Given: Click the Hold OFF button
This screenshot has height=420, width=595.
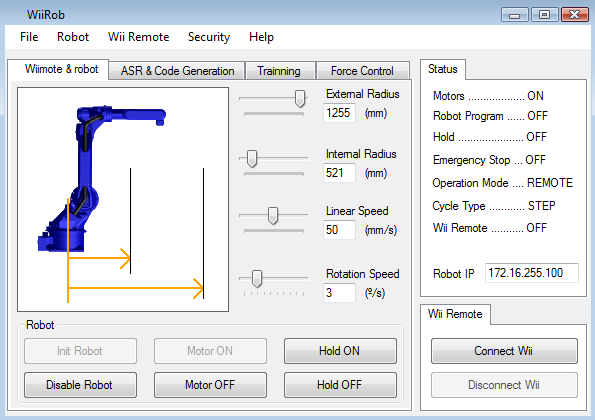Looking at the screenshot, I should 340,385.
